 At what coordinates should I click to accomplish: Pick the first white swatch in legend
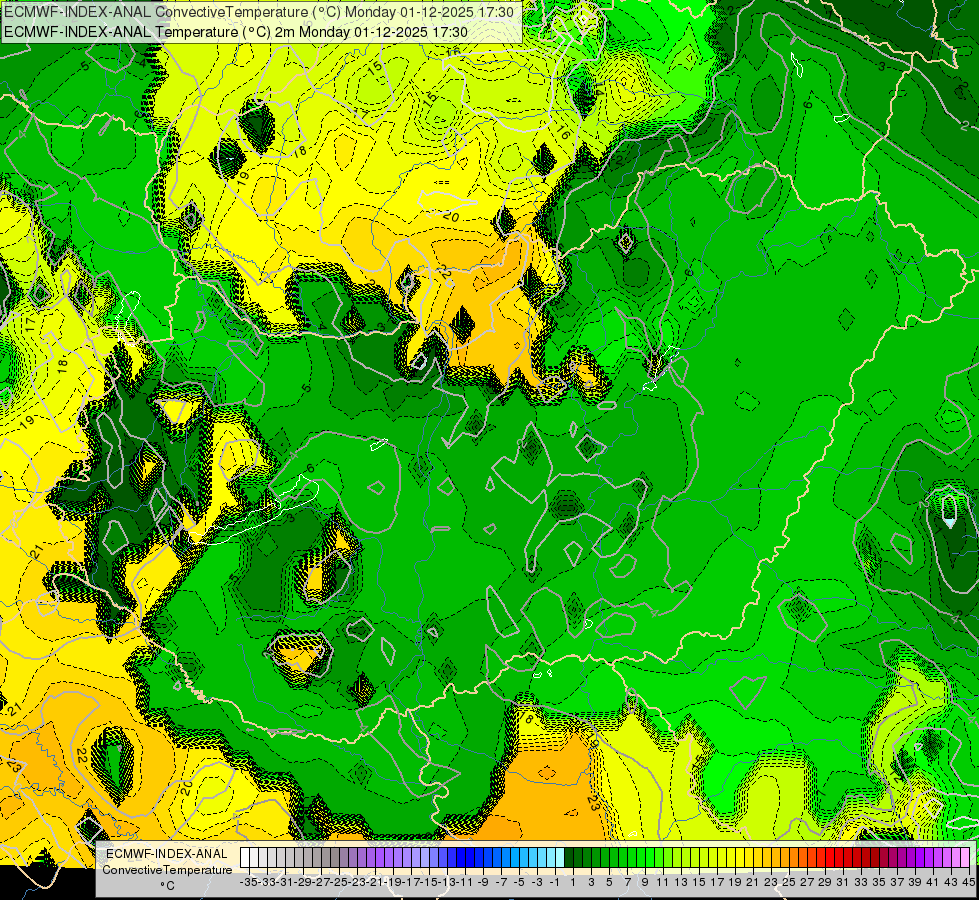(245, 858)
